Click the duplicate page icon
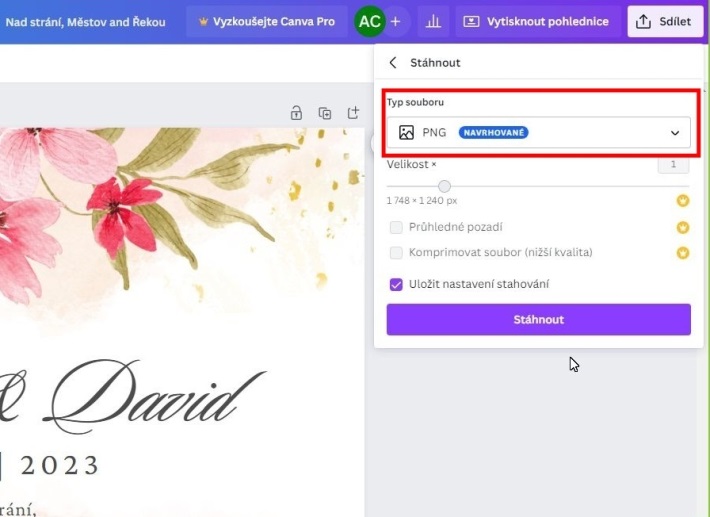This screenshot has height=517, width=710. (x=325, y=113)
